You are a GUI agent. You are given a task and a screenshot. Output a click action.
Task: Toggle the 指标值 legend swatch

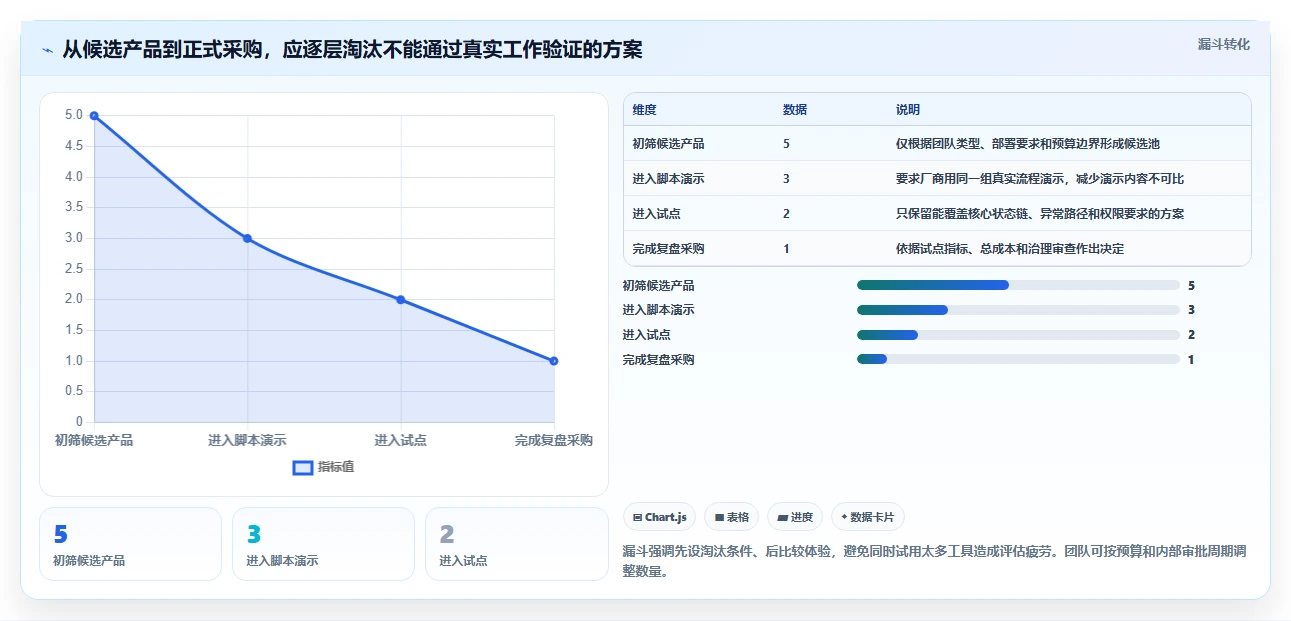[302, 468]
